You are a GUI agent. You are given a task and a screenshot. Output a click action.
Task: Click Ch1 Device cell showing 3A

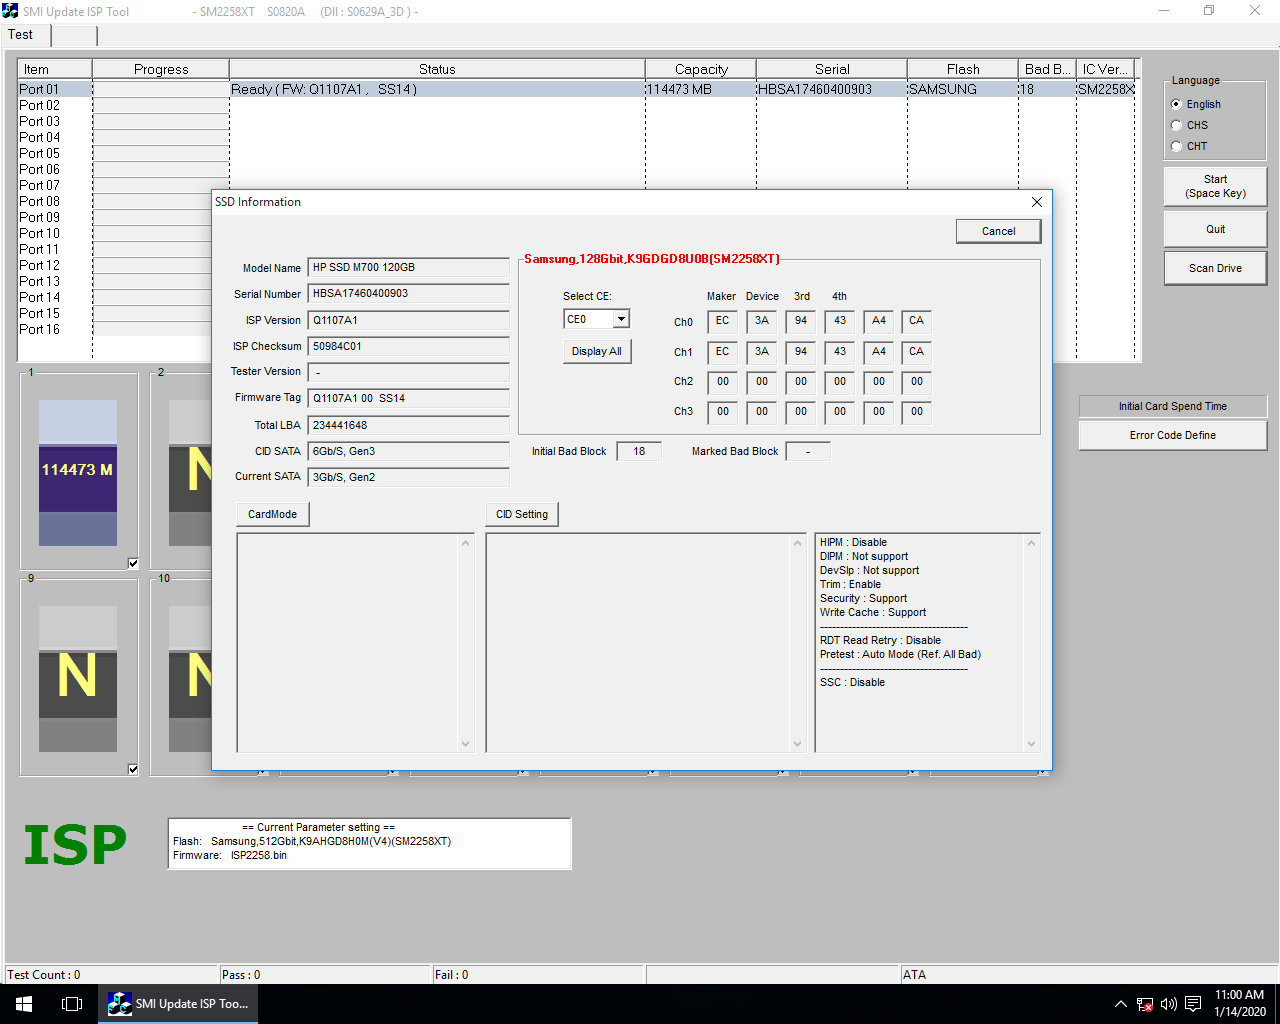tap(762, 353)
